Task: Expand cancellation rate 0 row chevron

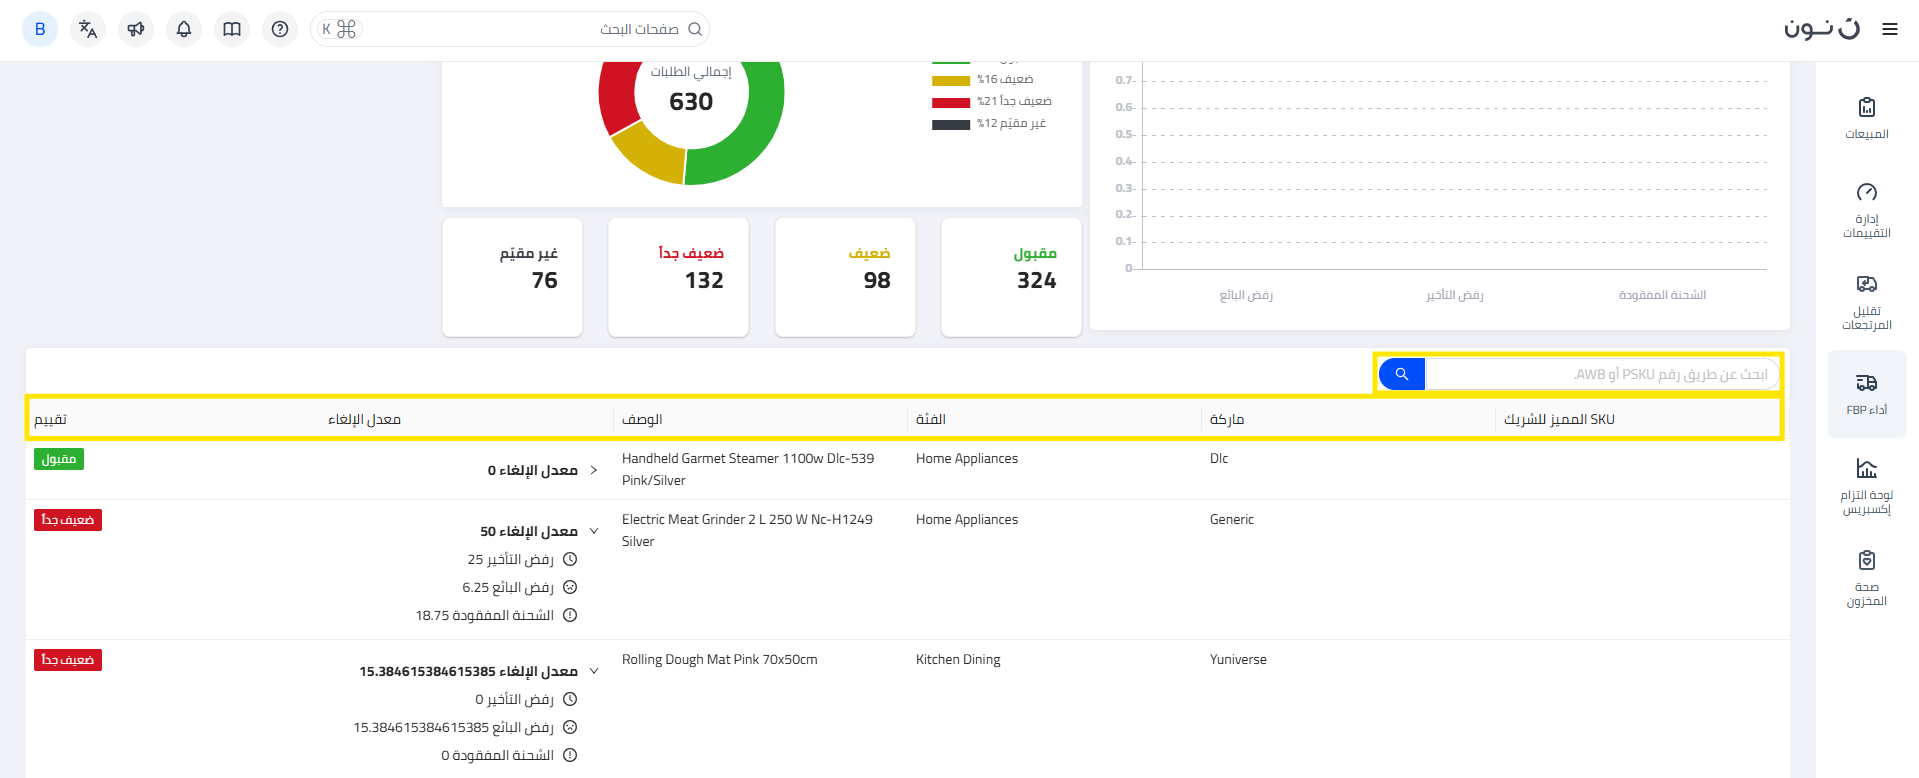Action: [x=594, y=470]
